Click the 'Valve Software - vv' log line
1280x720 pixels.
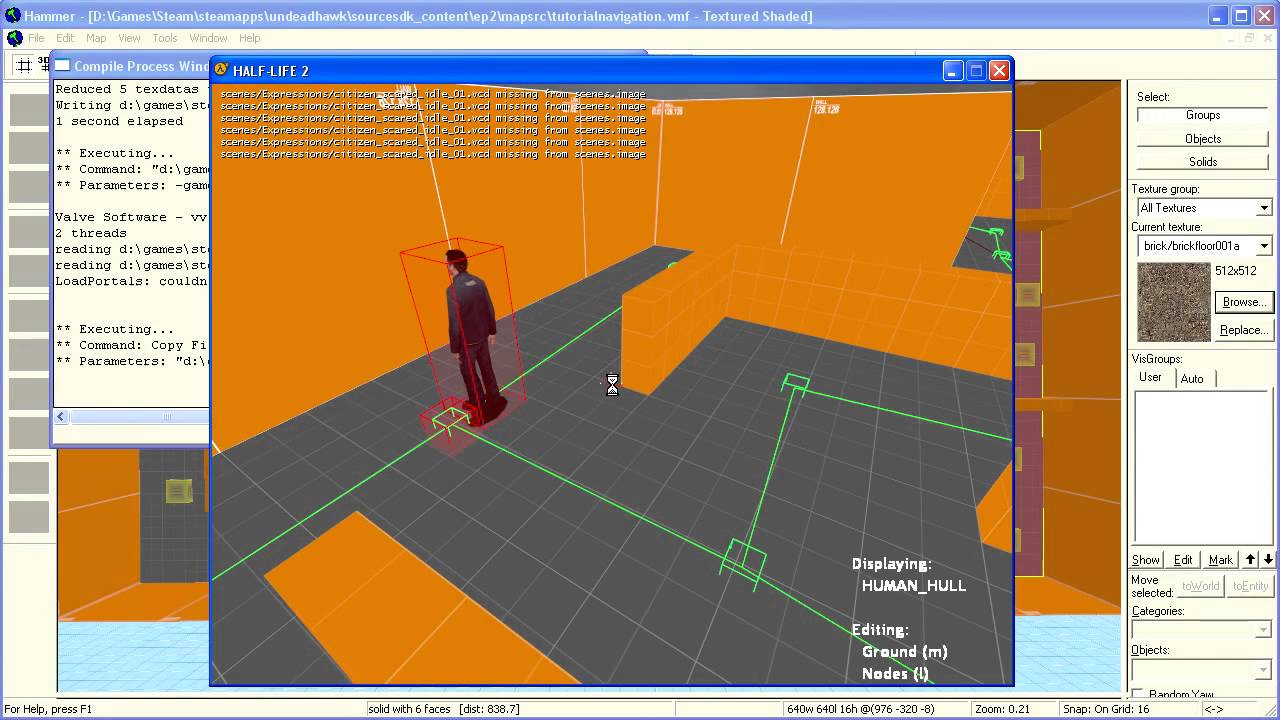(131, 217)
